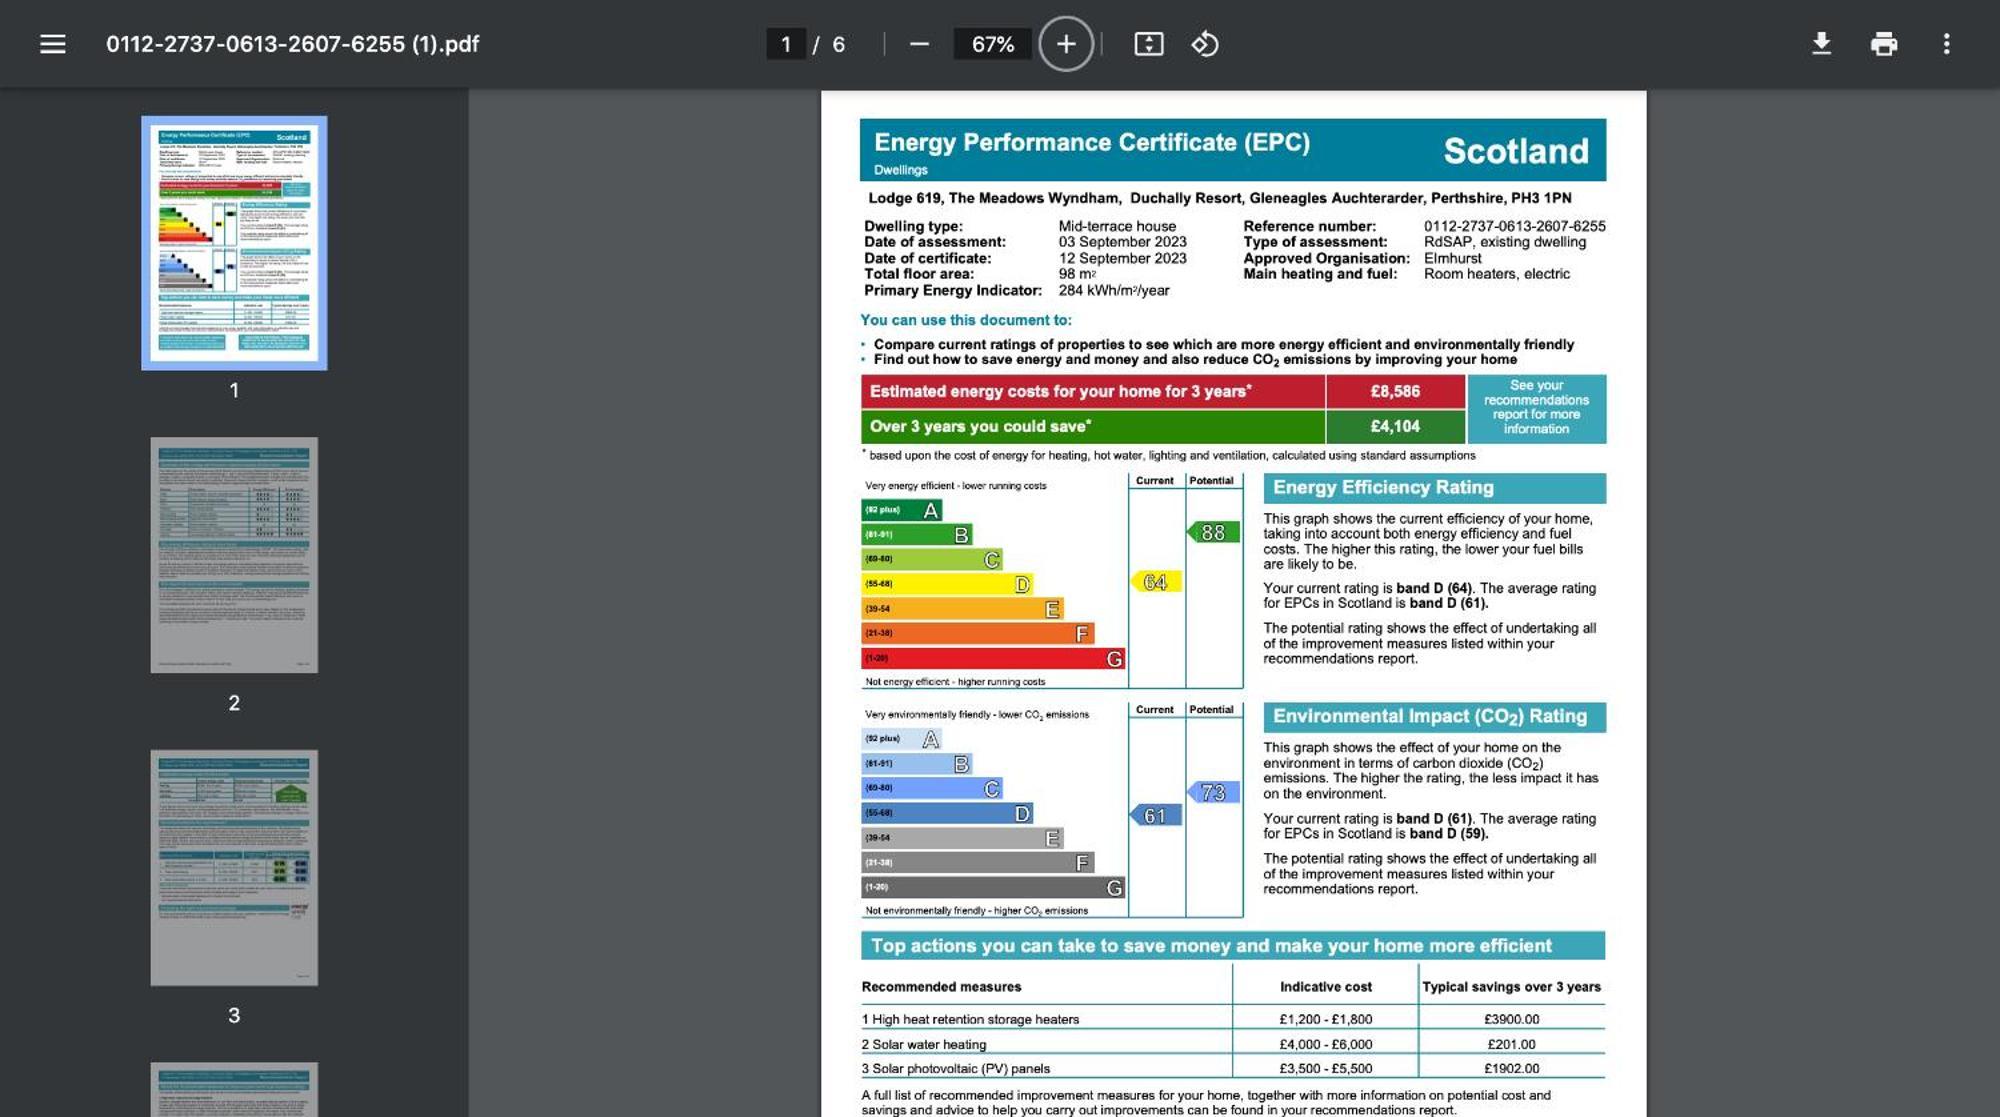The width and height of the screenshot is (2000, 1117).
Task: Click the 'You can use this document to:' heading
Action: [966, 320]
